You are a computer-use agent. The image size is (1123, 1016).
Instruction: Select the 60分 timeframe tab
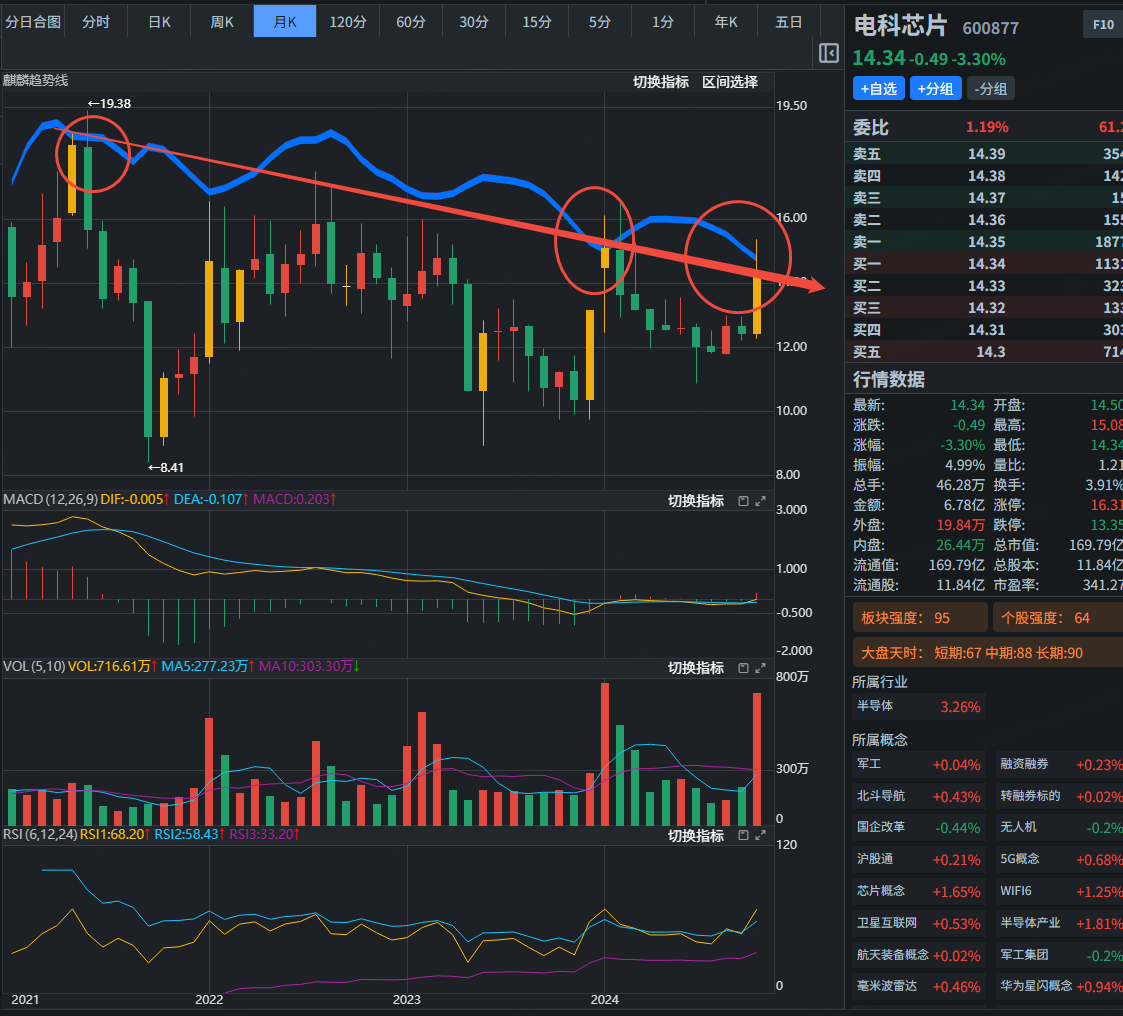point(410,21)
